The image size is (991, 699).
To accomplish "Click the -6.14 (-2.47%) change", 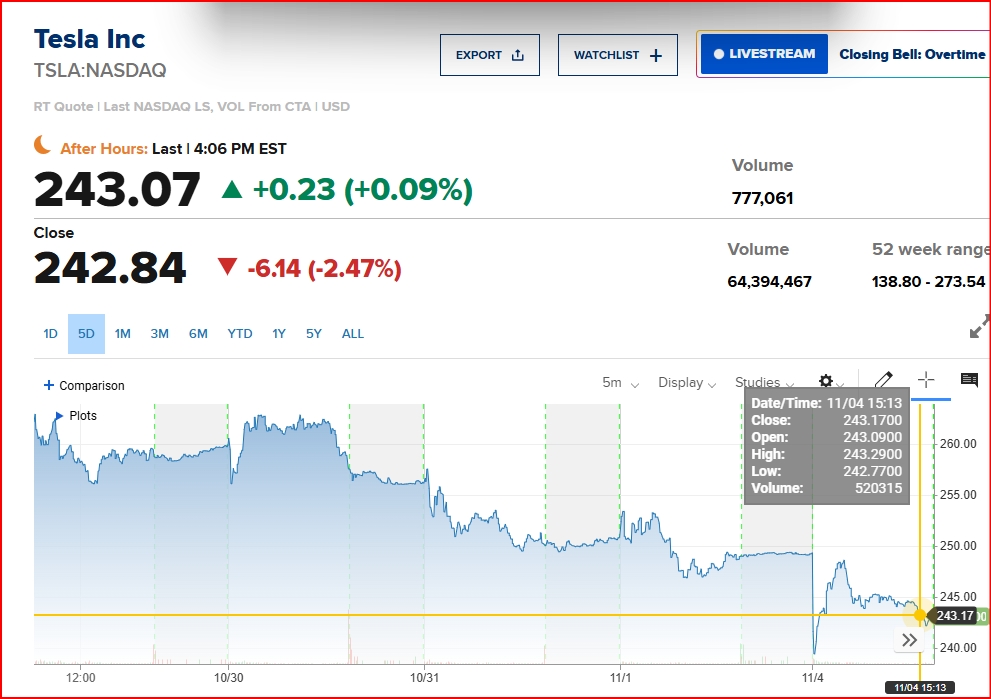I will [309, 269].
